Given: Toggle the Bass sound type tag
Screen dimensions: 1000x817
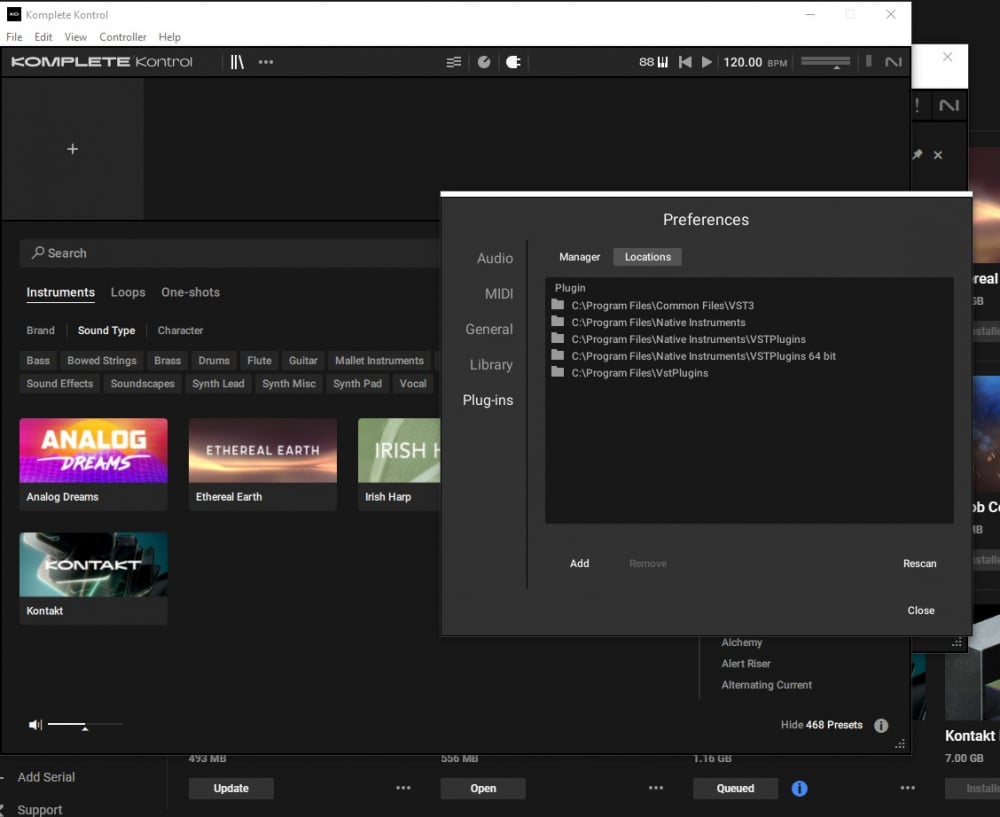Looking at the screenshot, I should click(38, 360).
